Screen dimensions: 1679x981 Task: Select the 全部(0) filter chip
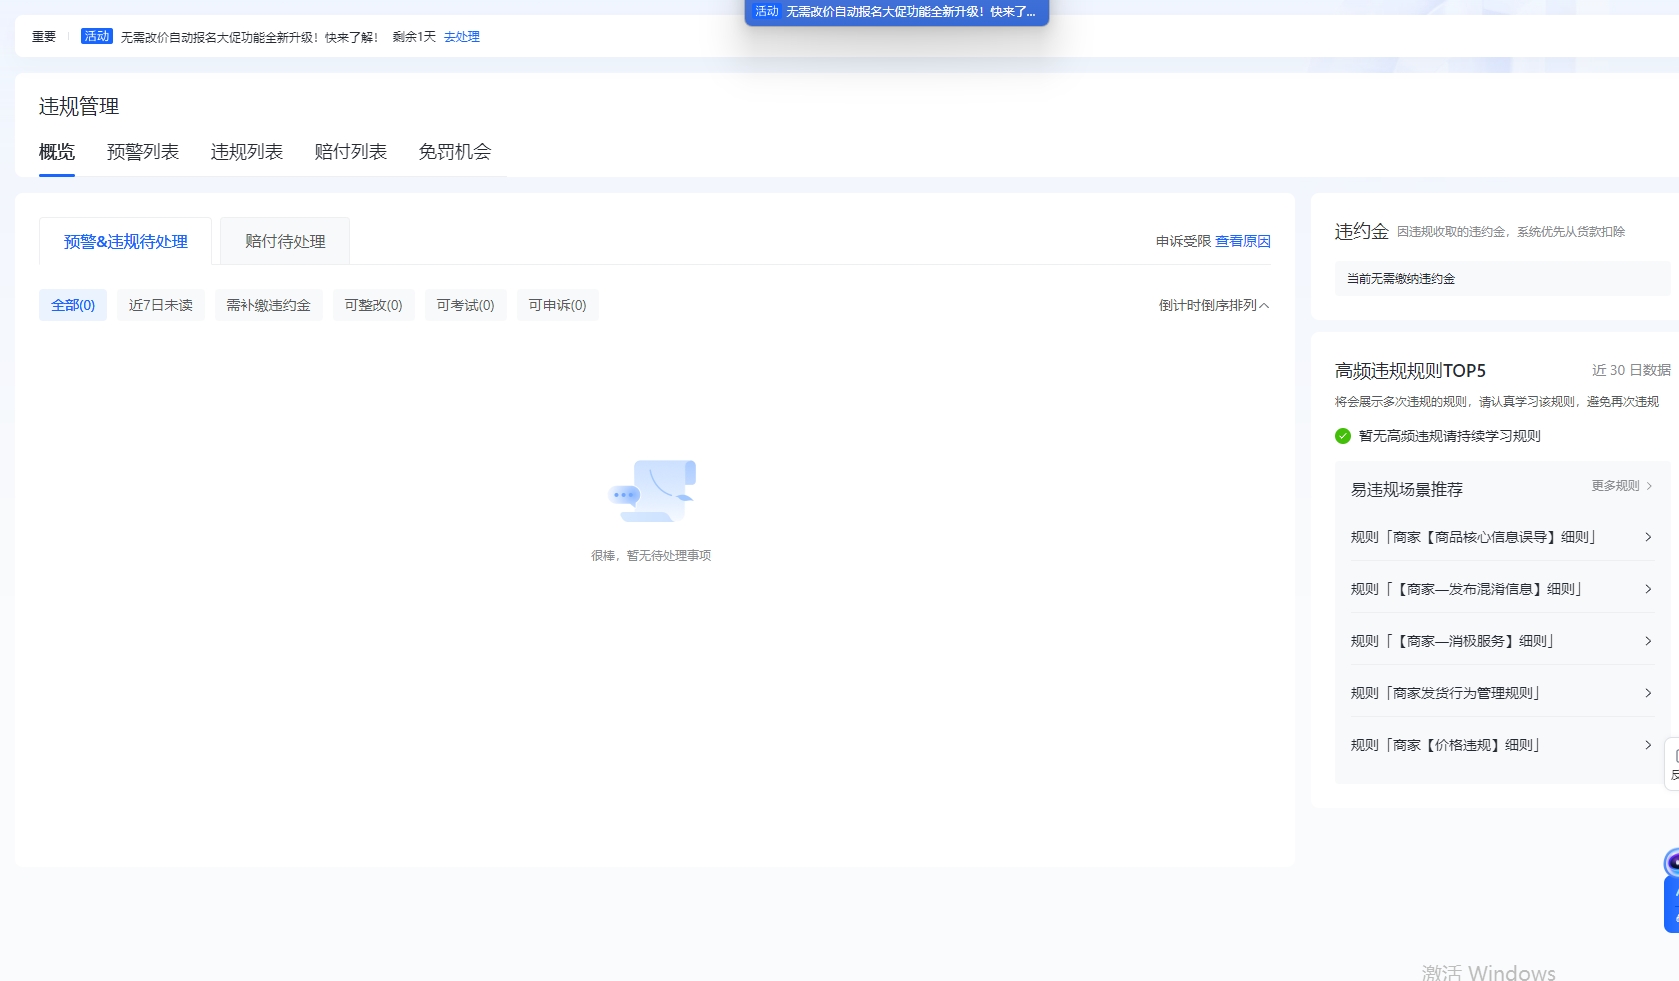point(73,305)
